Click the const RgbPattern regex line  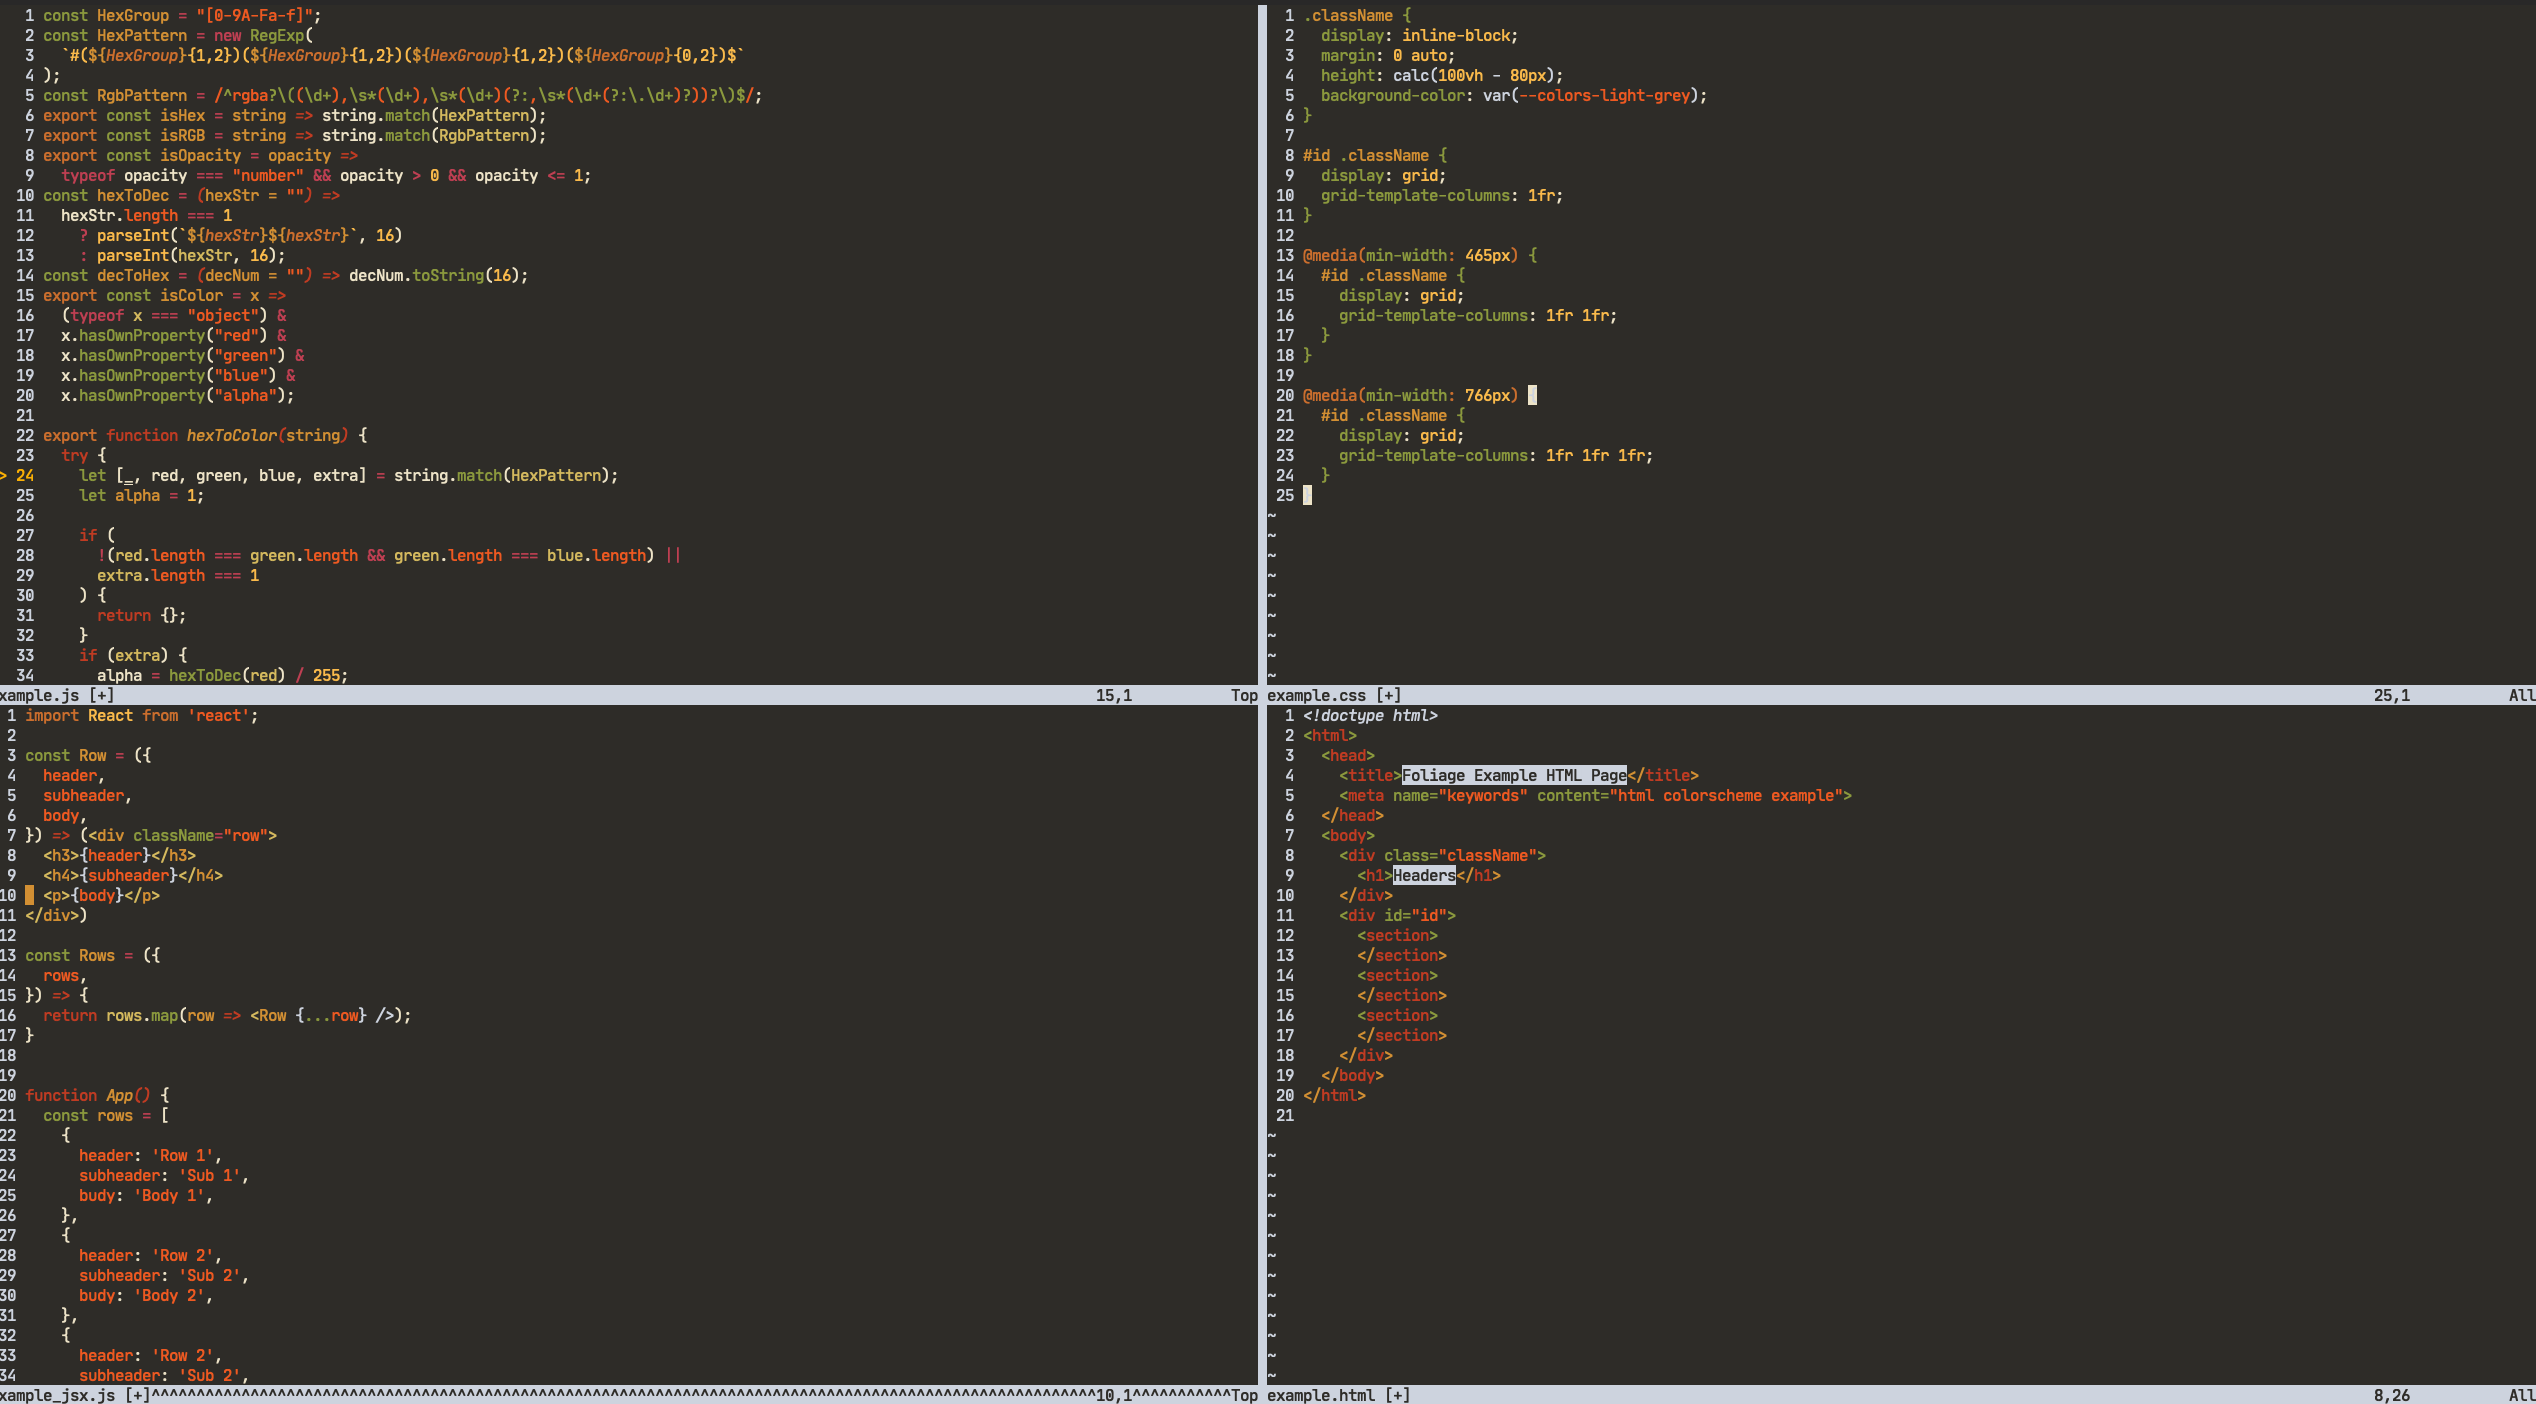(x=402, y=95)
